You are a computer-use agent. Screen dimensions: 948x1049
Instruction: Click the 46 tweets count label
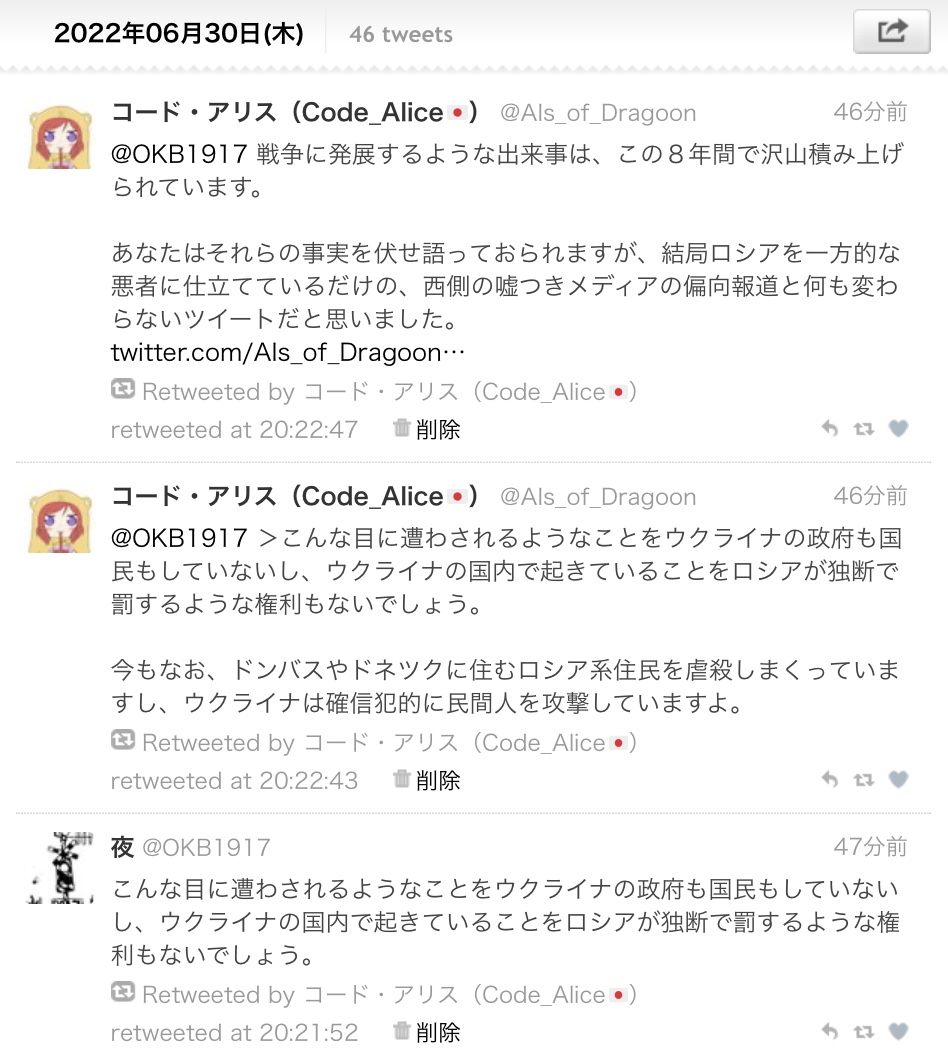click(401, 34)
